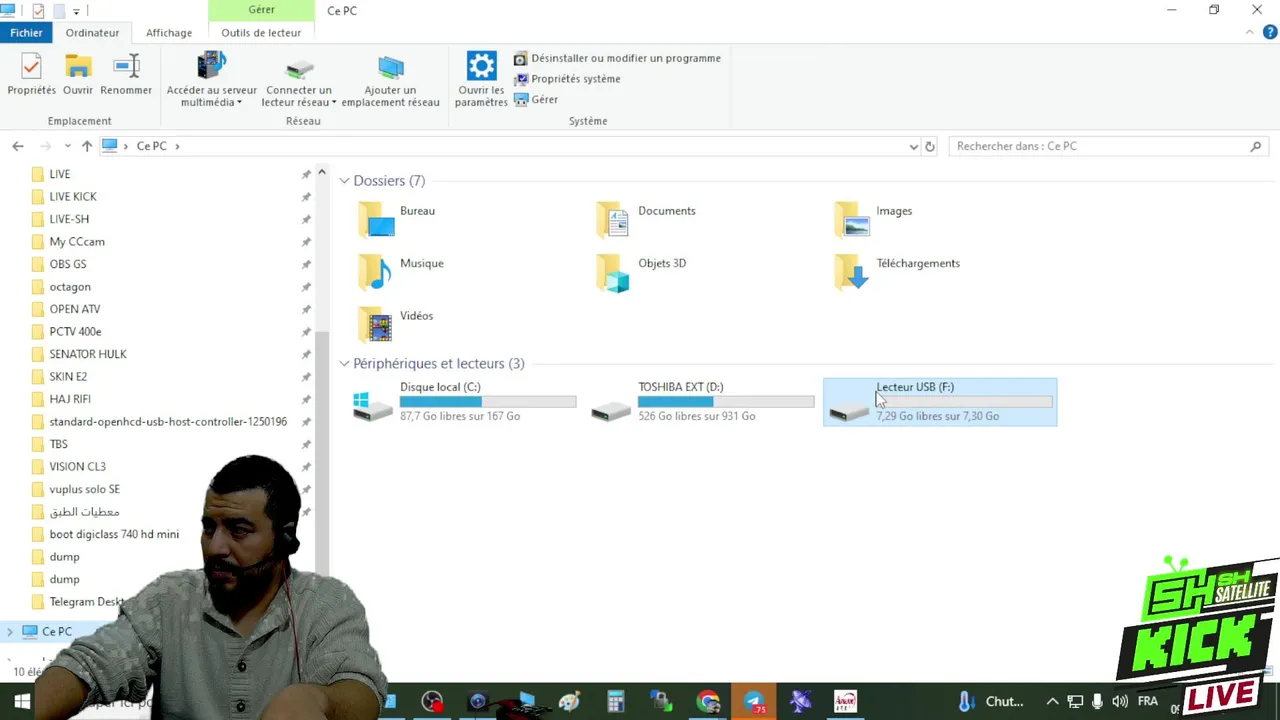
Task: Go up one level with the up arrow
Action: (x=87, y=146)
